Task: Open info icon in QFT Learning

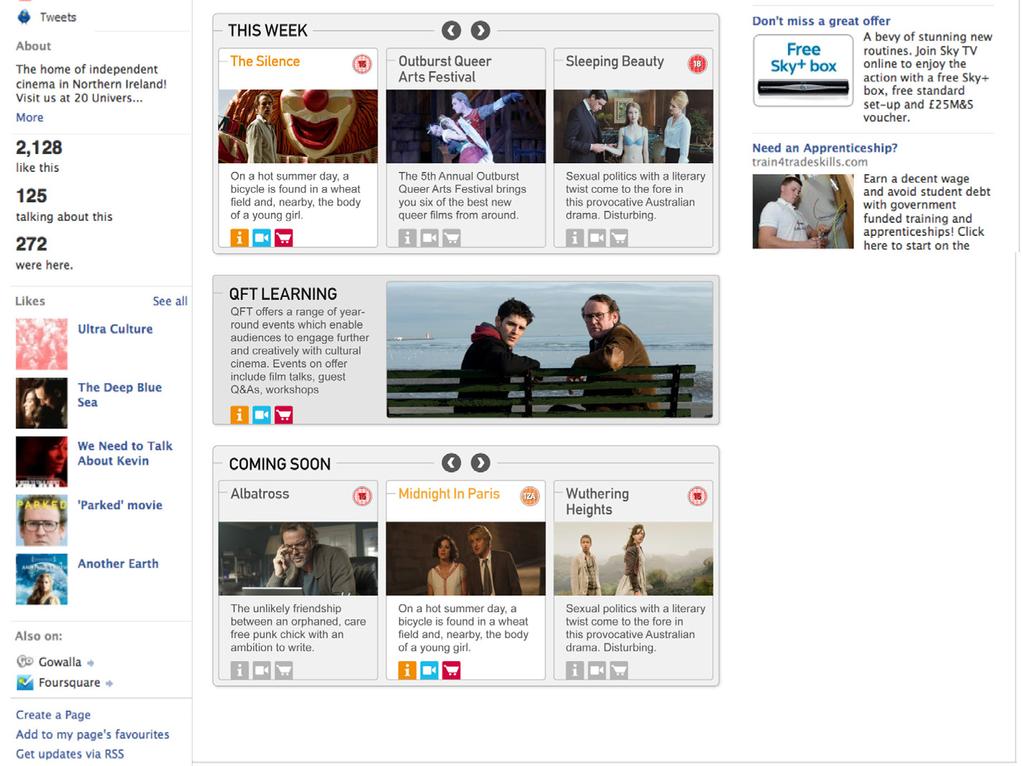Action: (239, 414)
